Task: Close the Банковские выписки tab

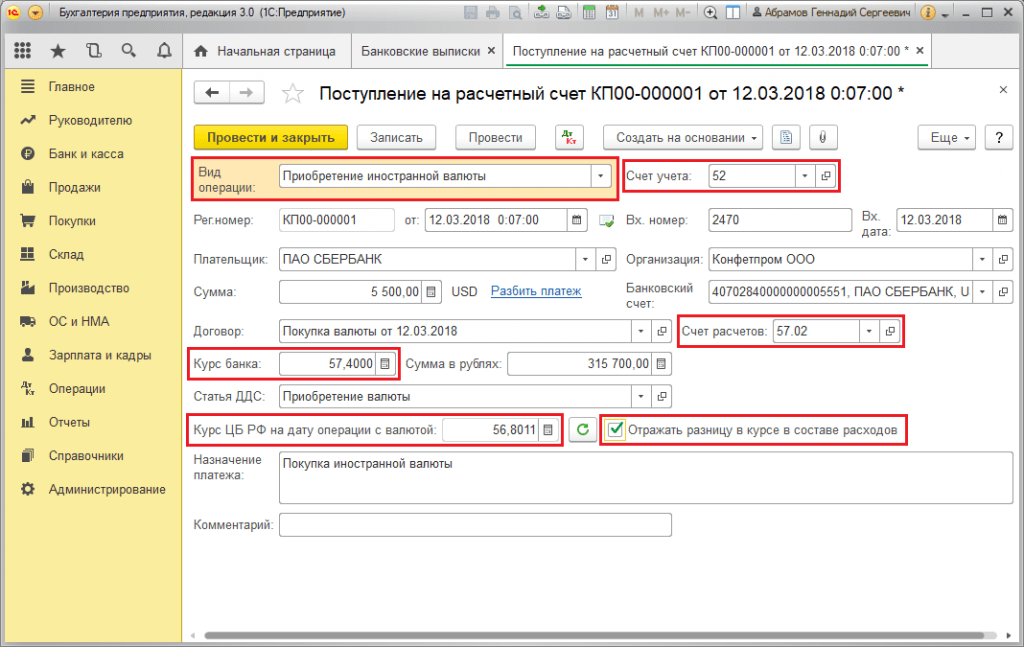Action: pos(491,50)
